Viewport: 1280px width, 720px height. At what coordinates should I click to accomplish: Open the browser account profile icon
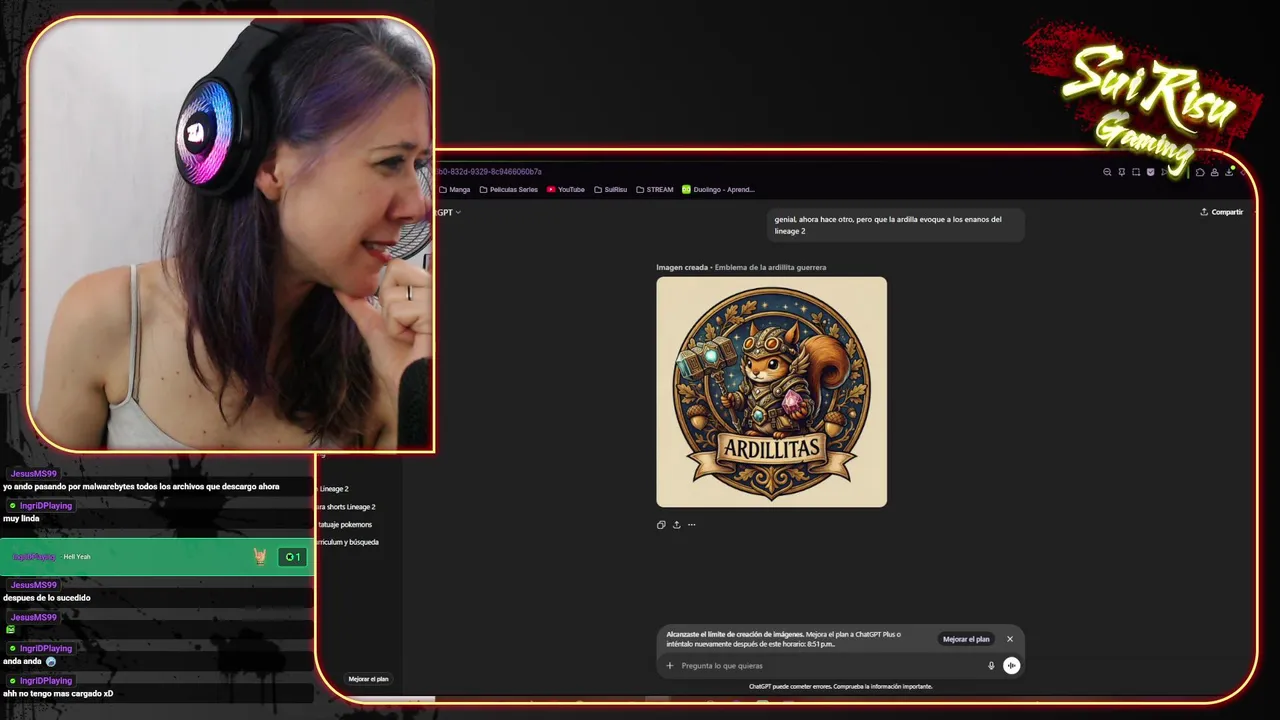click(x=1215, y=172)
